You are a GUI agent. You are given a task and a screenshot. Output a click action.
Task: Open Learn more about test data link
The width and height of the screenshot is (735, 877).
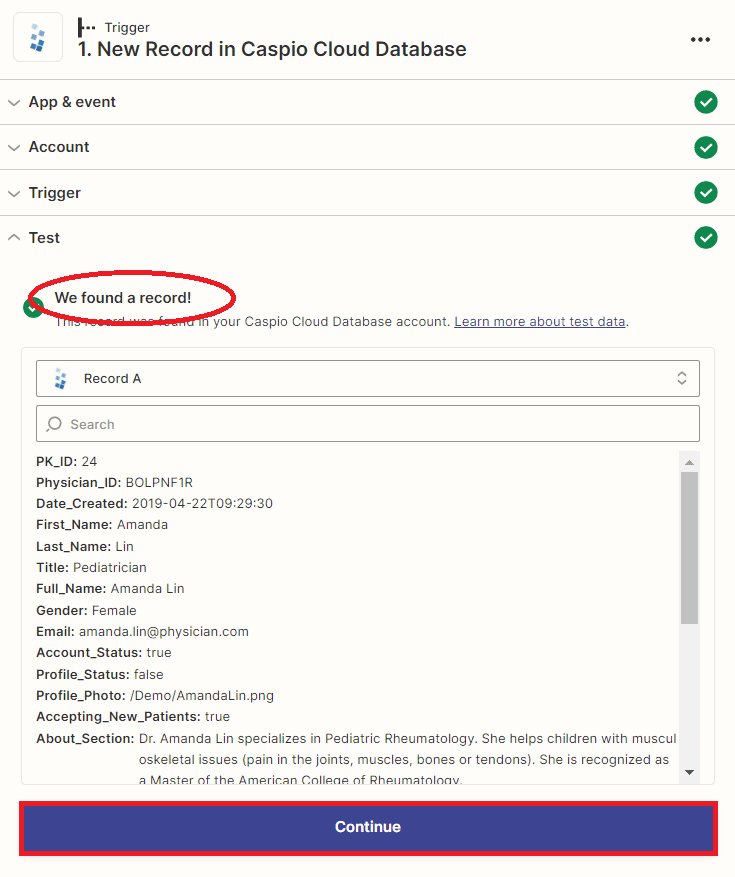click(x=540, y=322)
